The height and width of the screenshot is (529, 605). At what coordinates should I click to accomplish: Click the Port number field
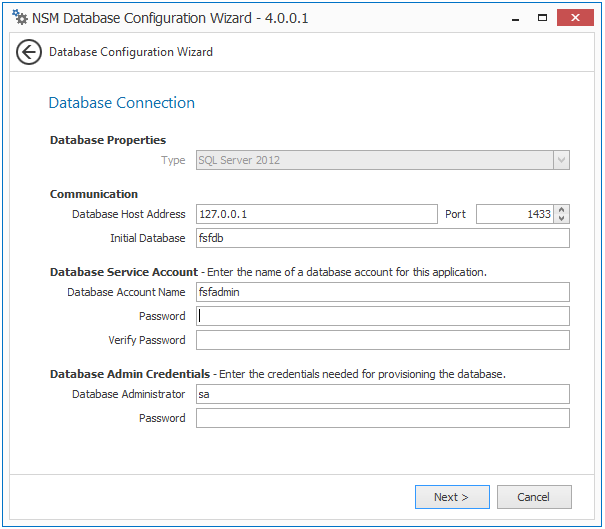tap(514, 214)
